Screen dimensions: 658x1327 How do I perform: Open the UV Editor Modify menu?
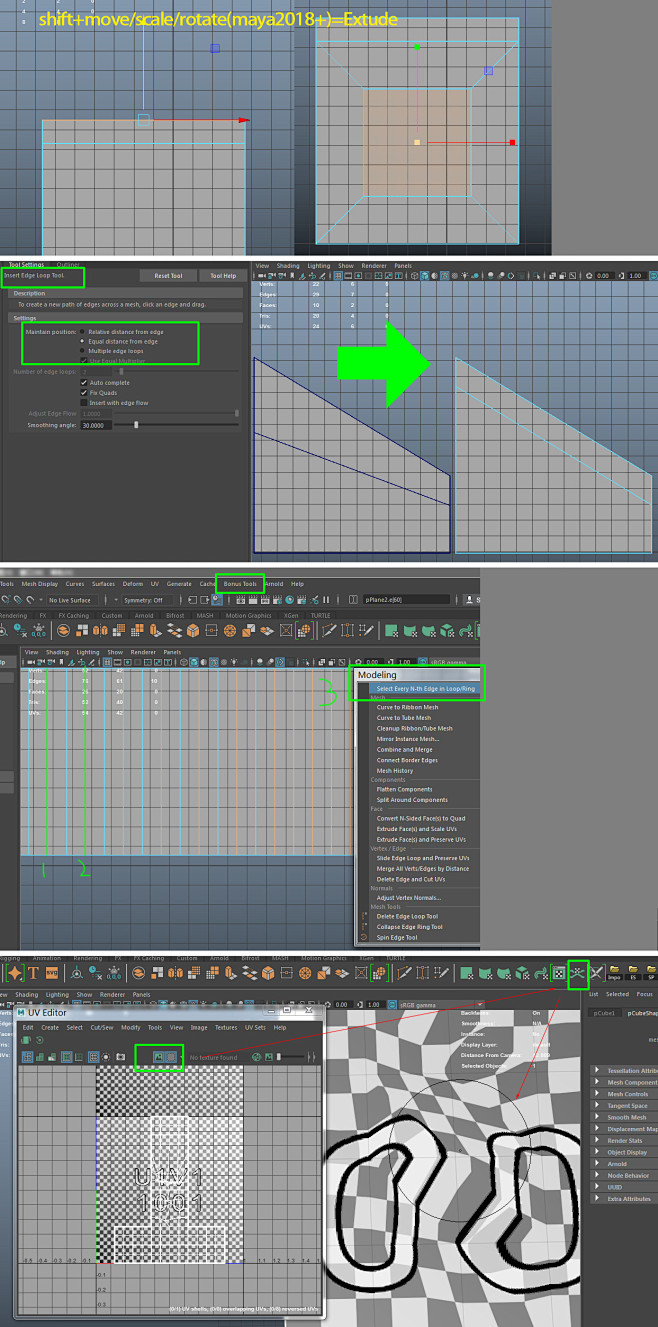point(130,1027)
